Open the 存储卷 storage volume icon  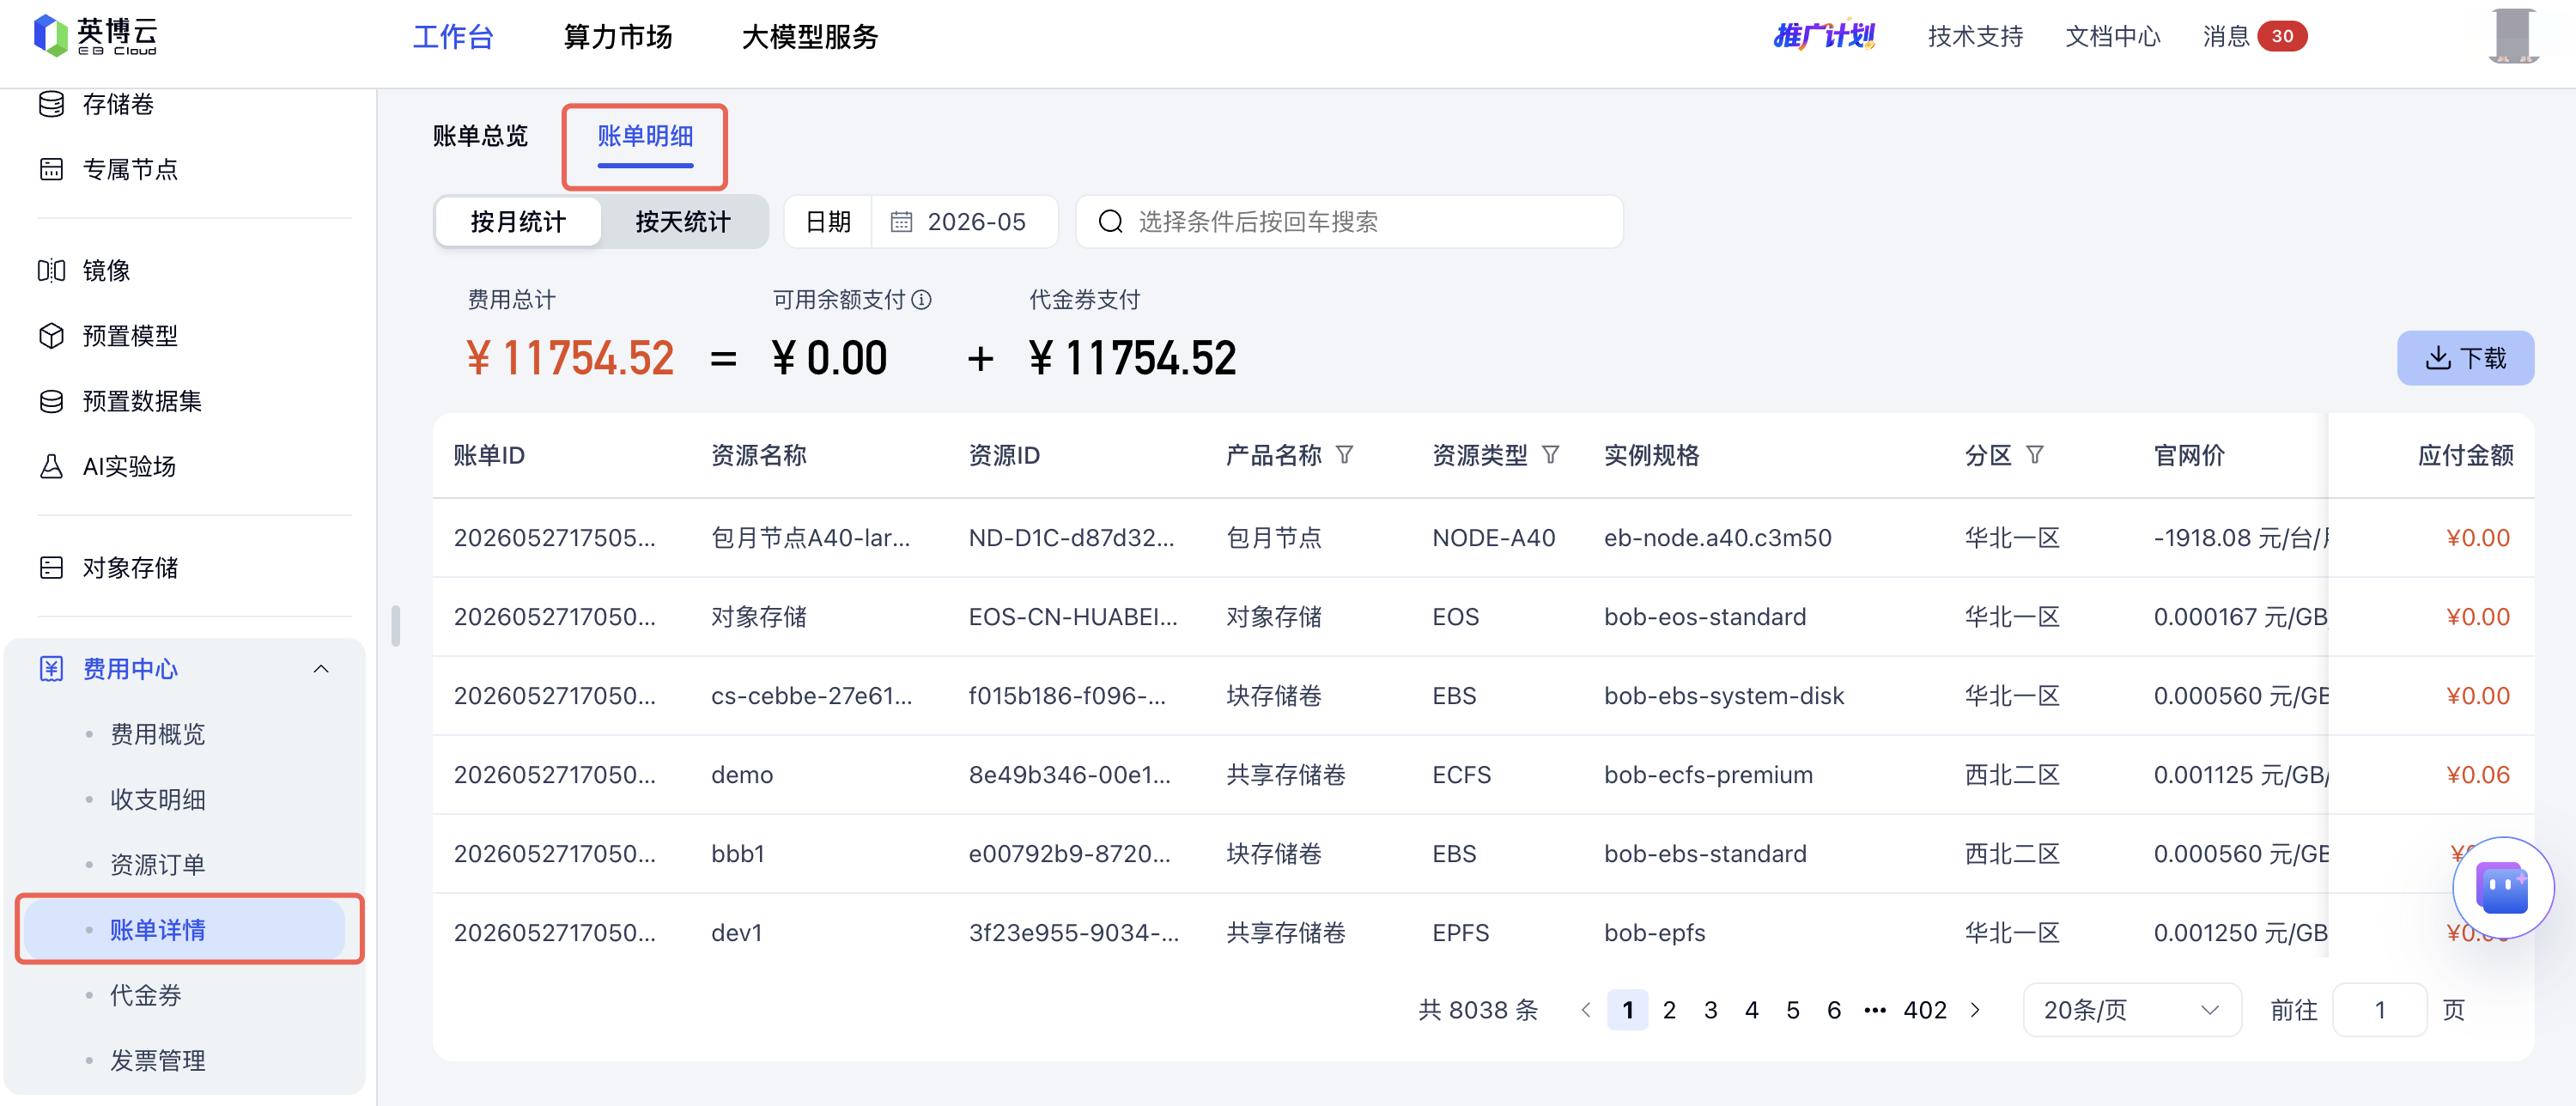(51, 104)
